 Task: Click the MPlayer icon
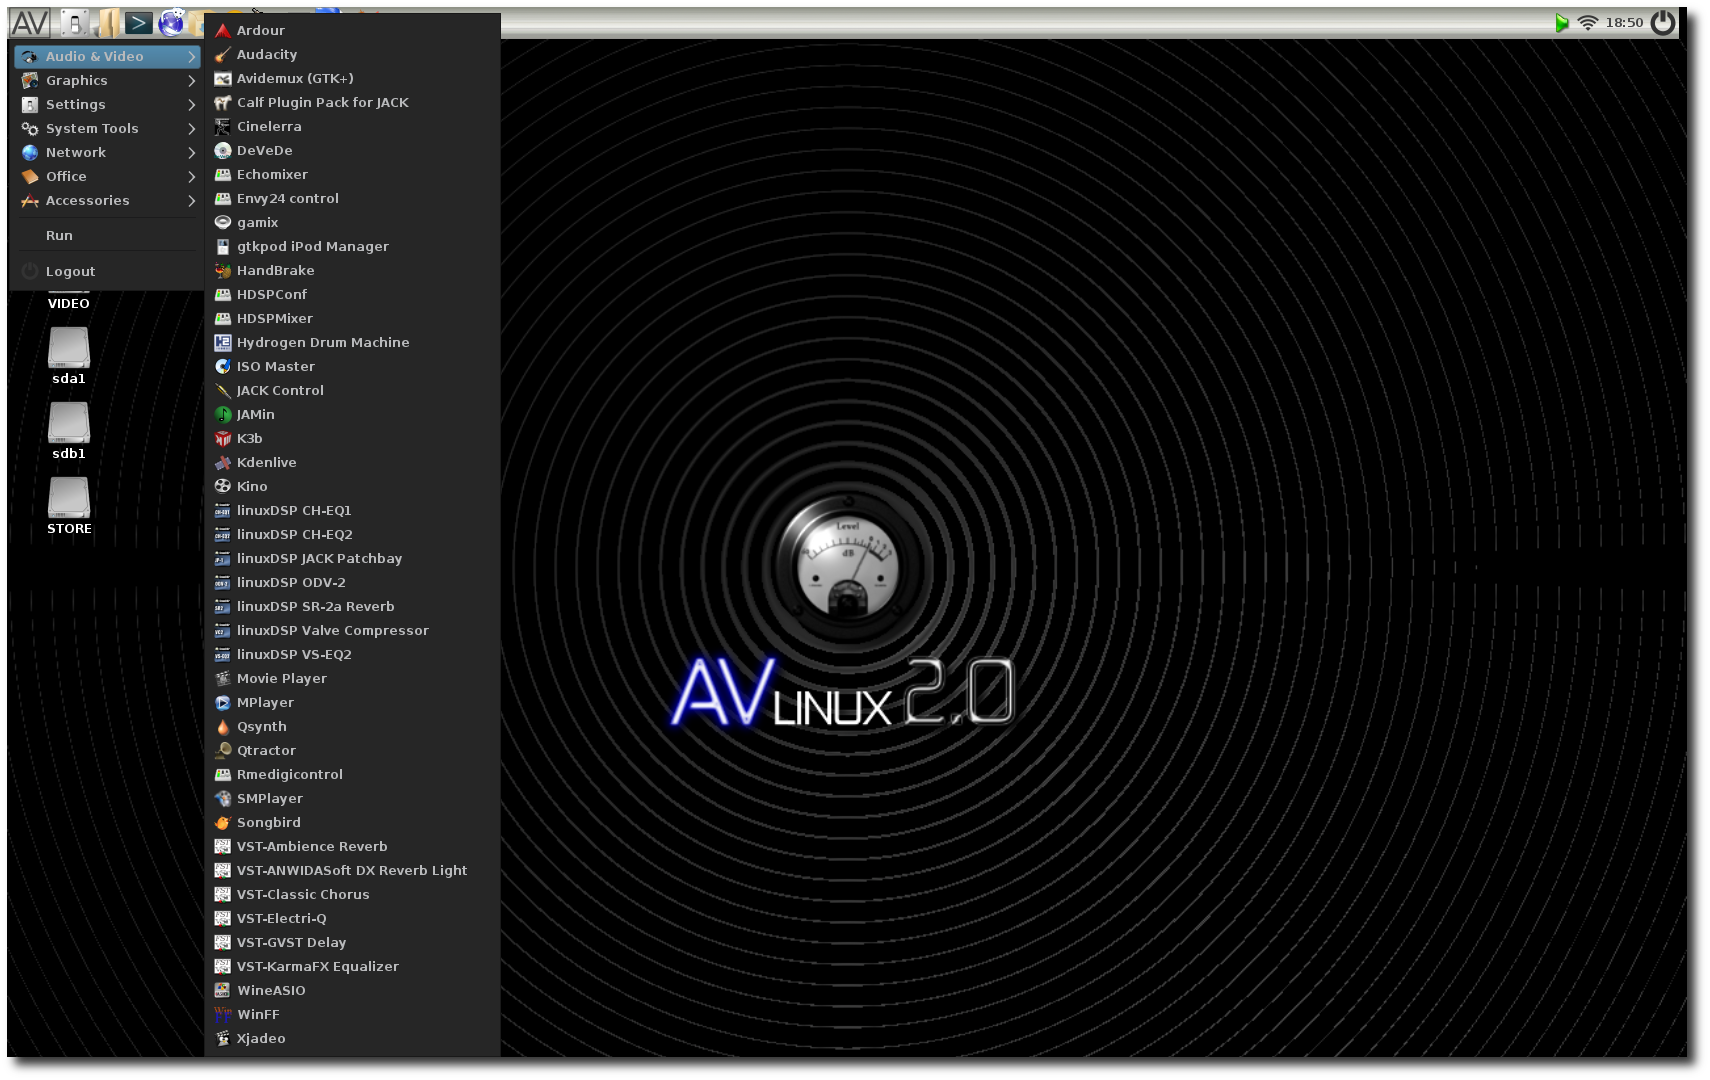[223, 703]
